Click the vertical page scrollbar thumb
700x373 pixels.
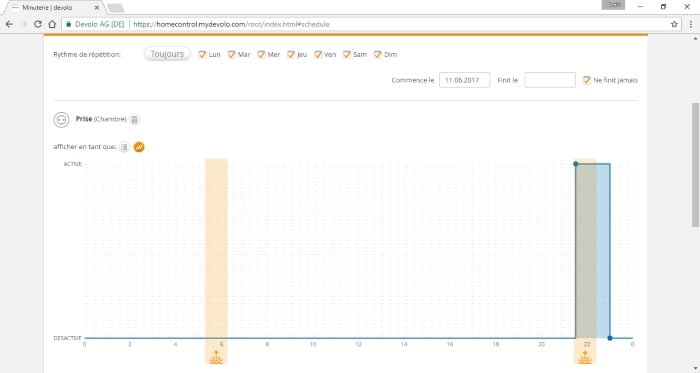pos(695,164)
